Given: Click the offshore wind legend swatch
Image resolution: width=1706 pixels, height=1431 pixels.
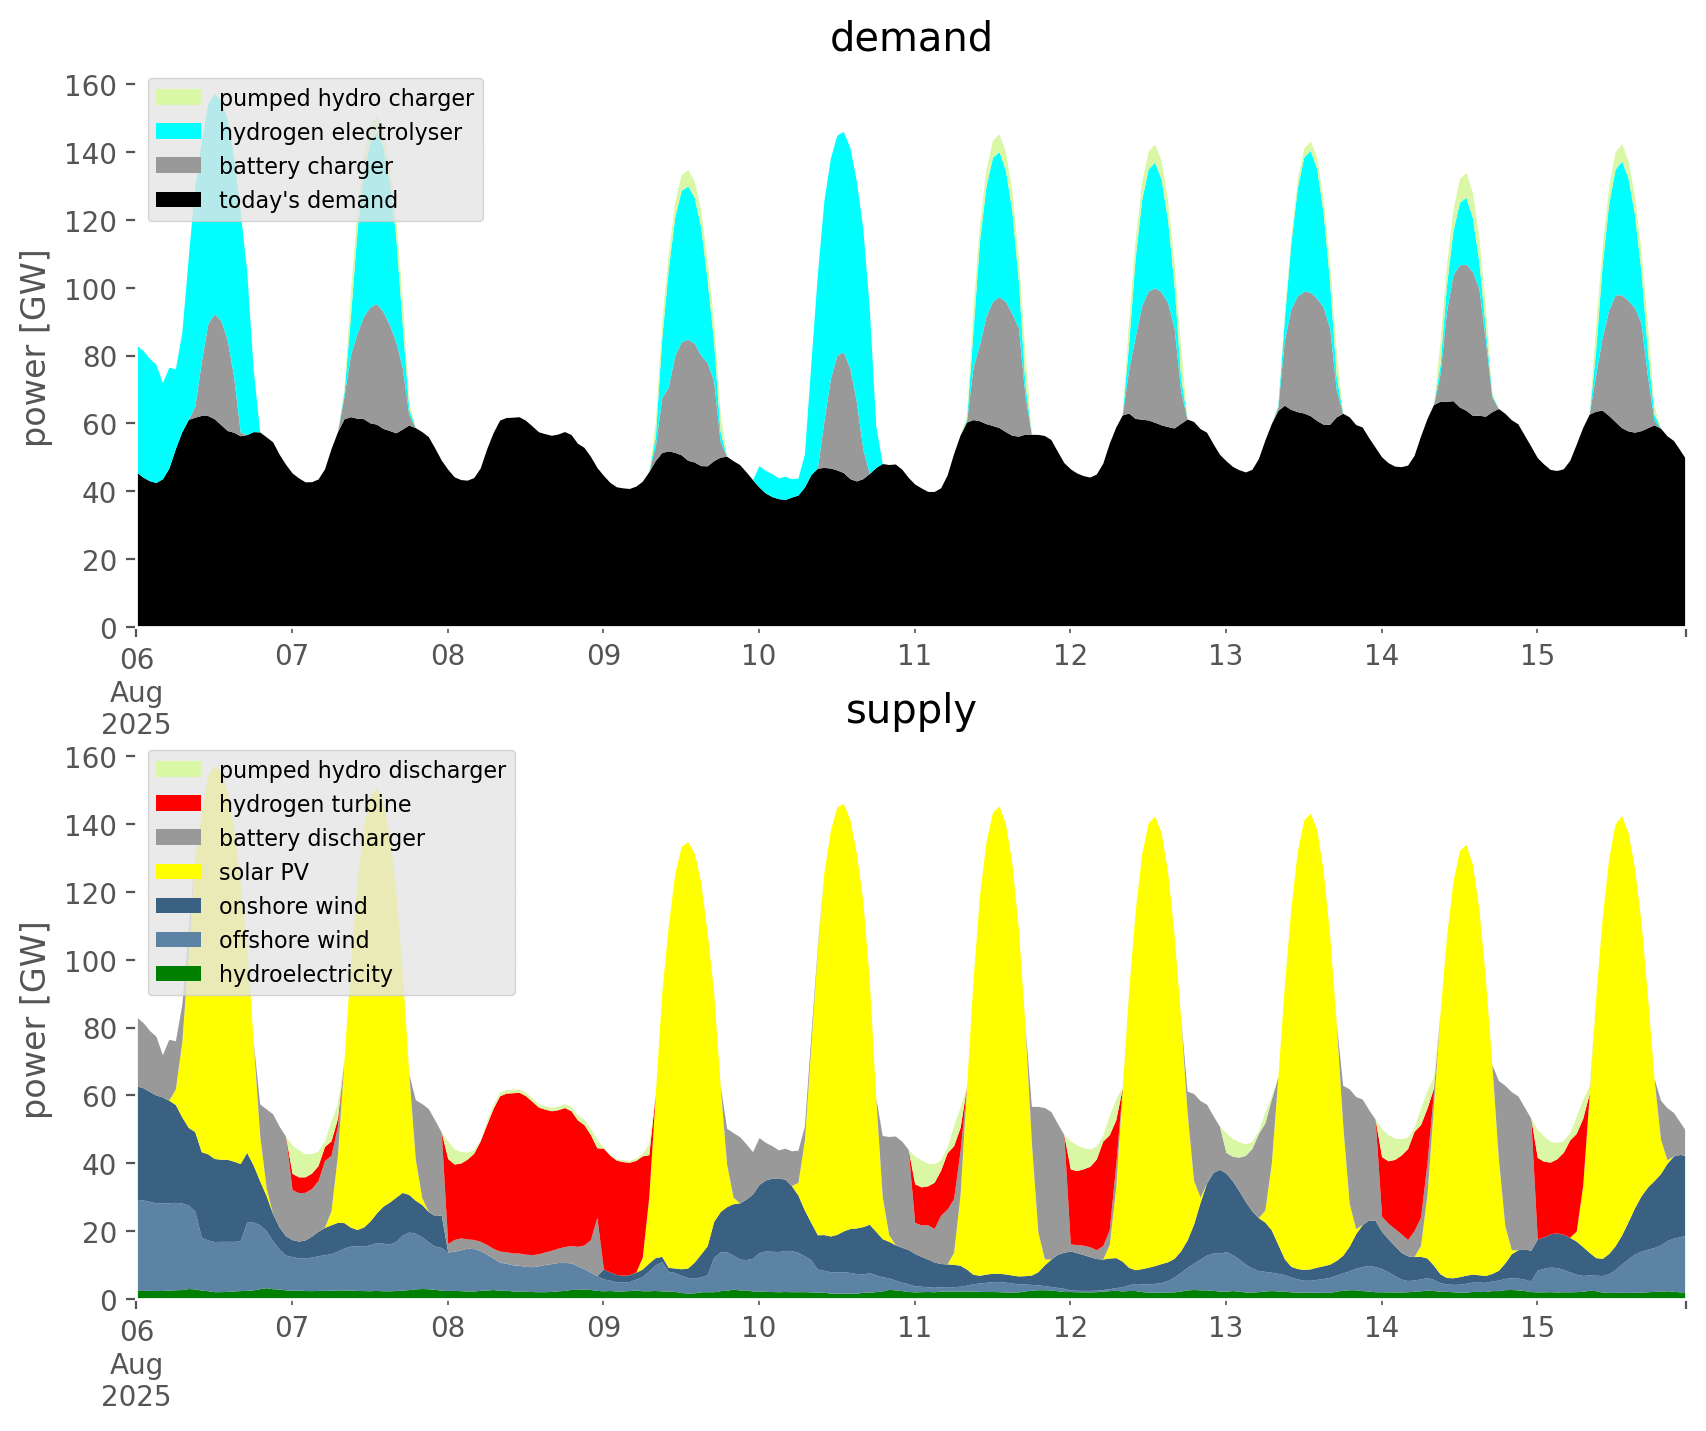Looking at the screenshot, I should tap(179, 940).
